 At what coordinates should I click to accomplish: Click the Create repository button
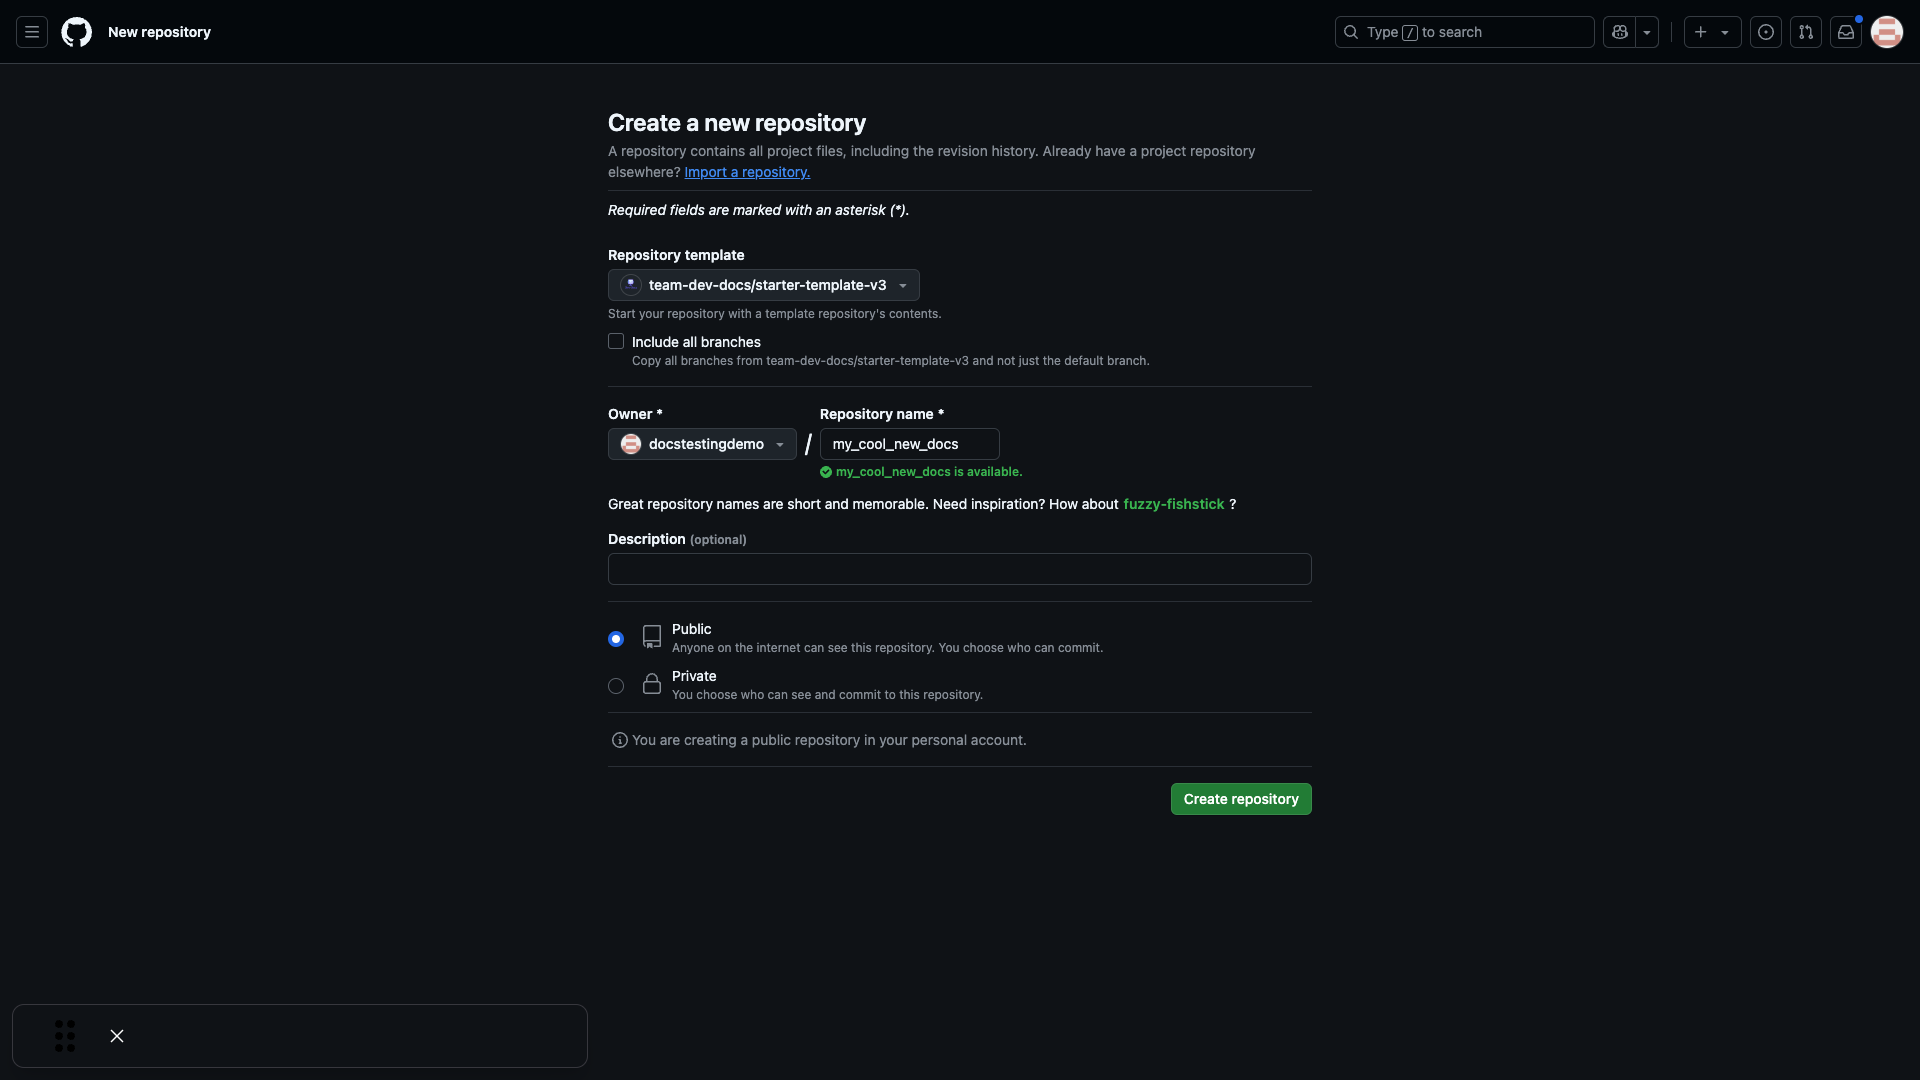[1240, 799]
